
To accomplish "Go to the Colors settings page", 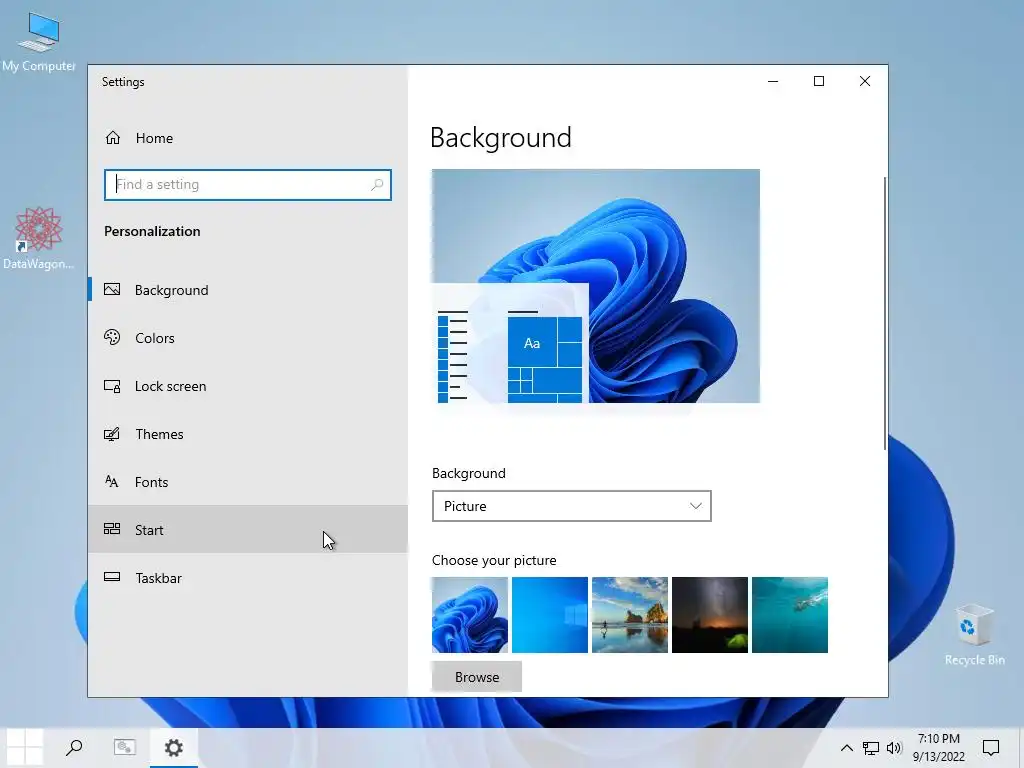I will (248, 338).
